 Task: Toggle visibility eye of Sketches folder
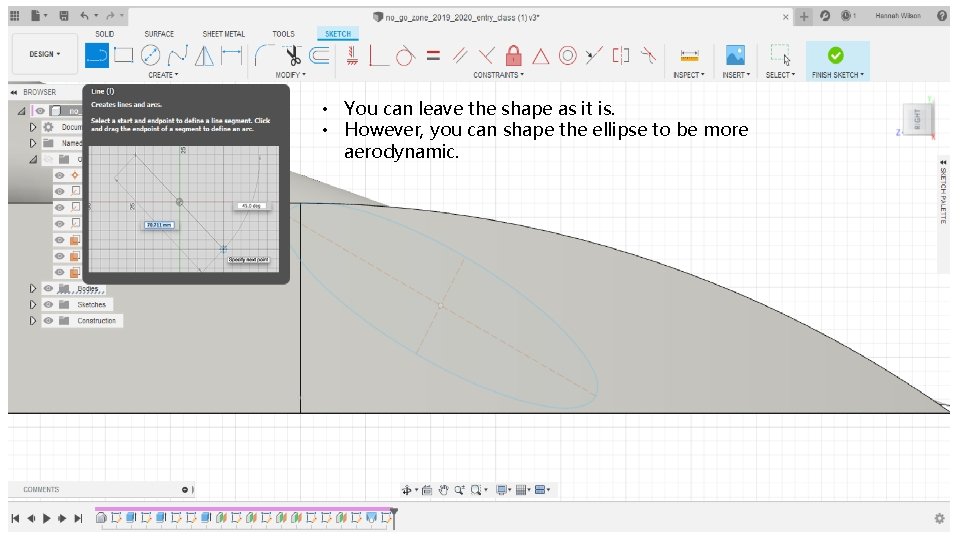coord(48,304)
